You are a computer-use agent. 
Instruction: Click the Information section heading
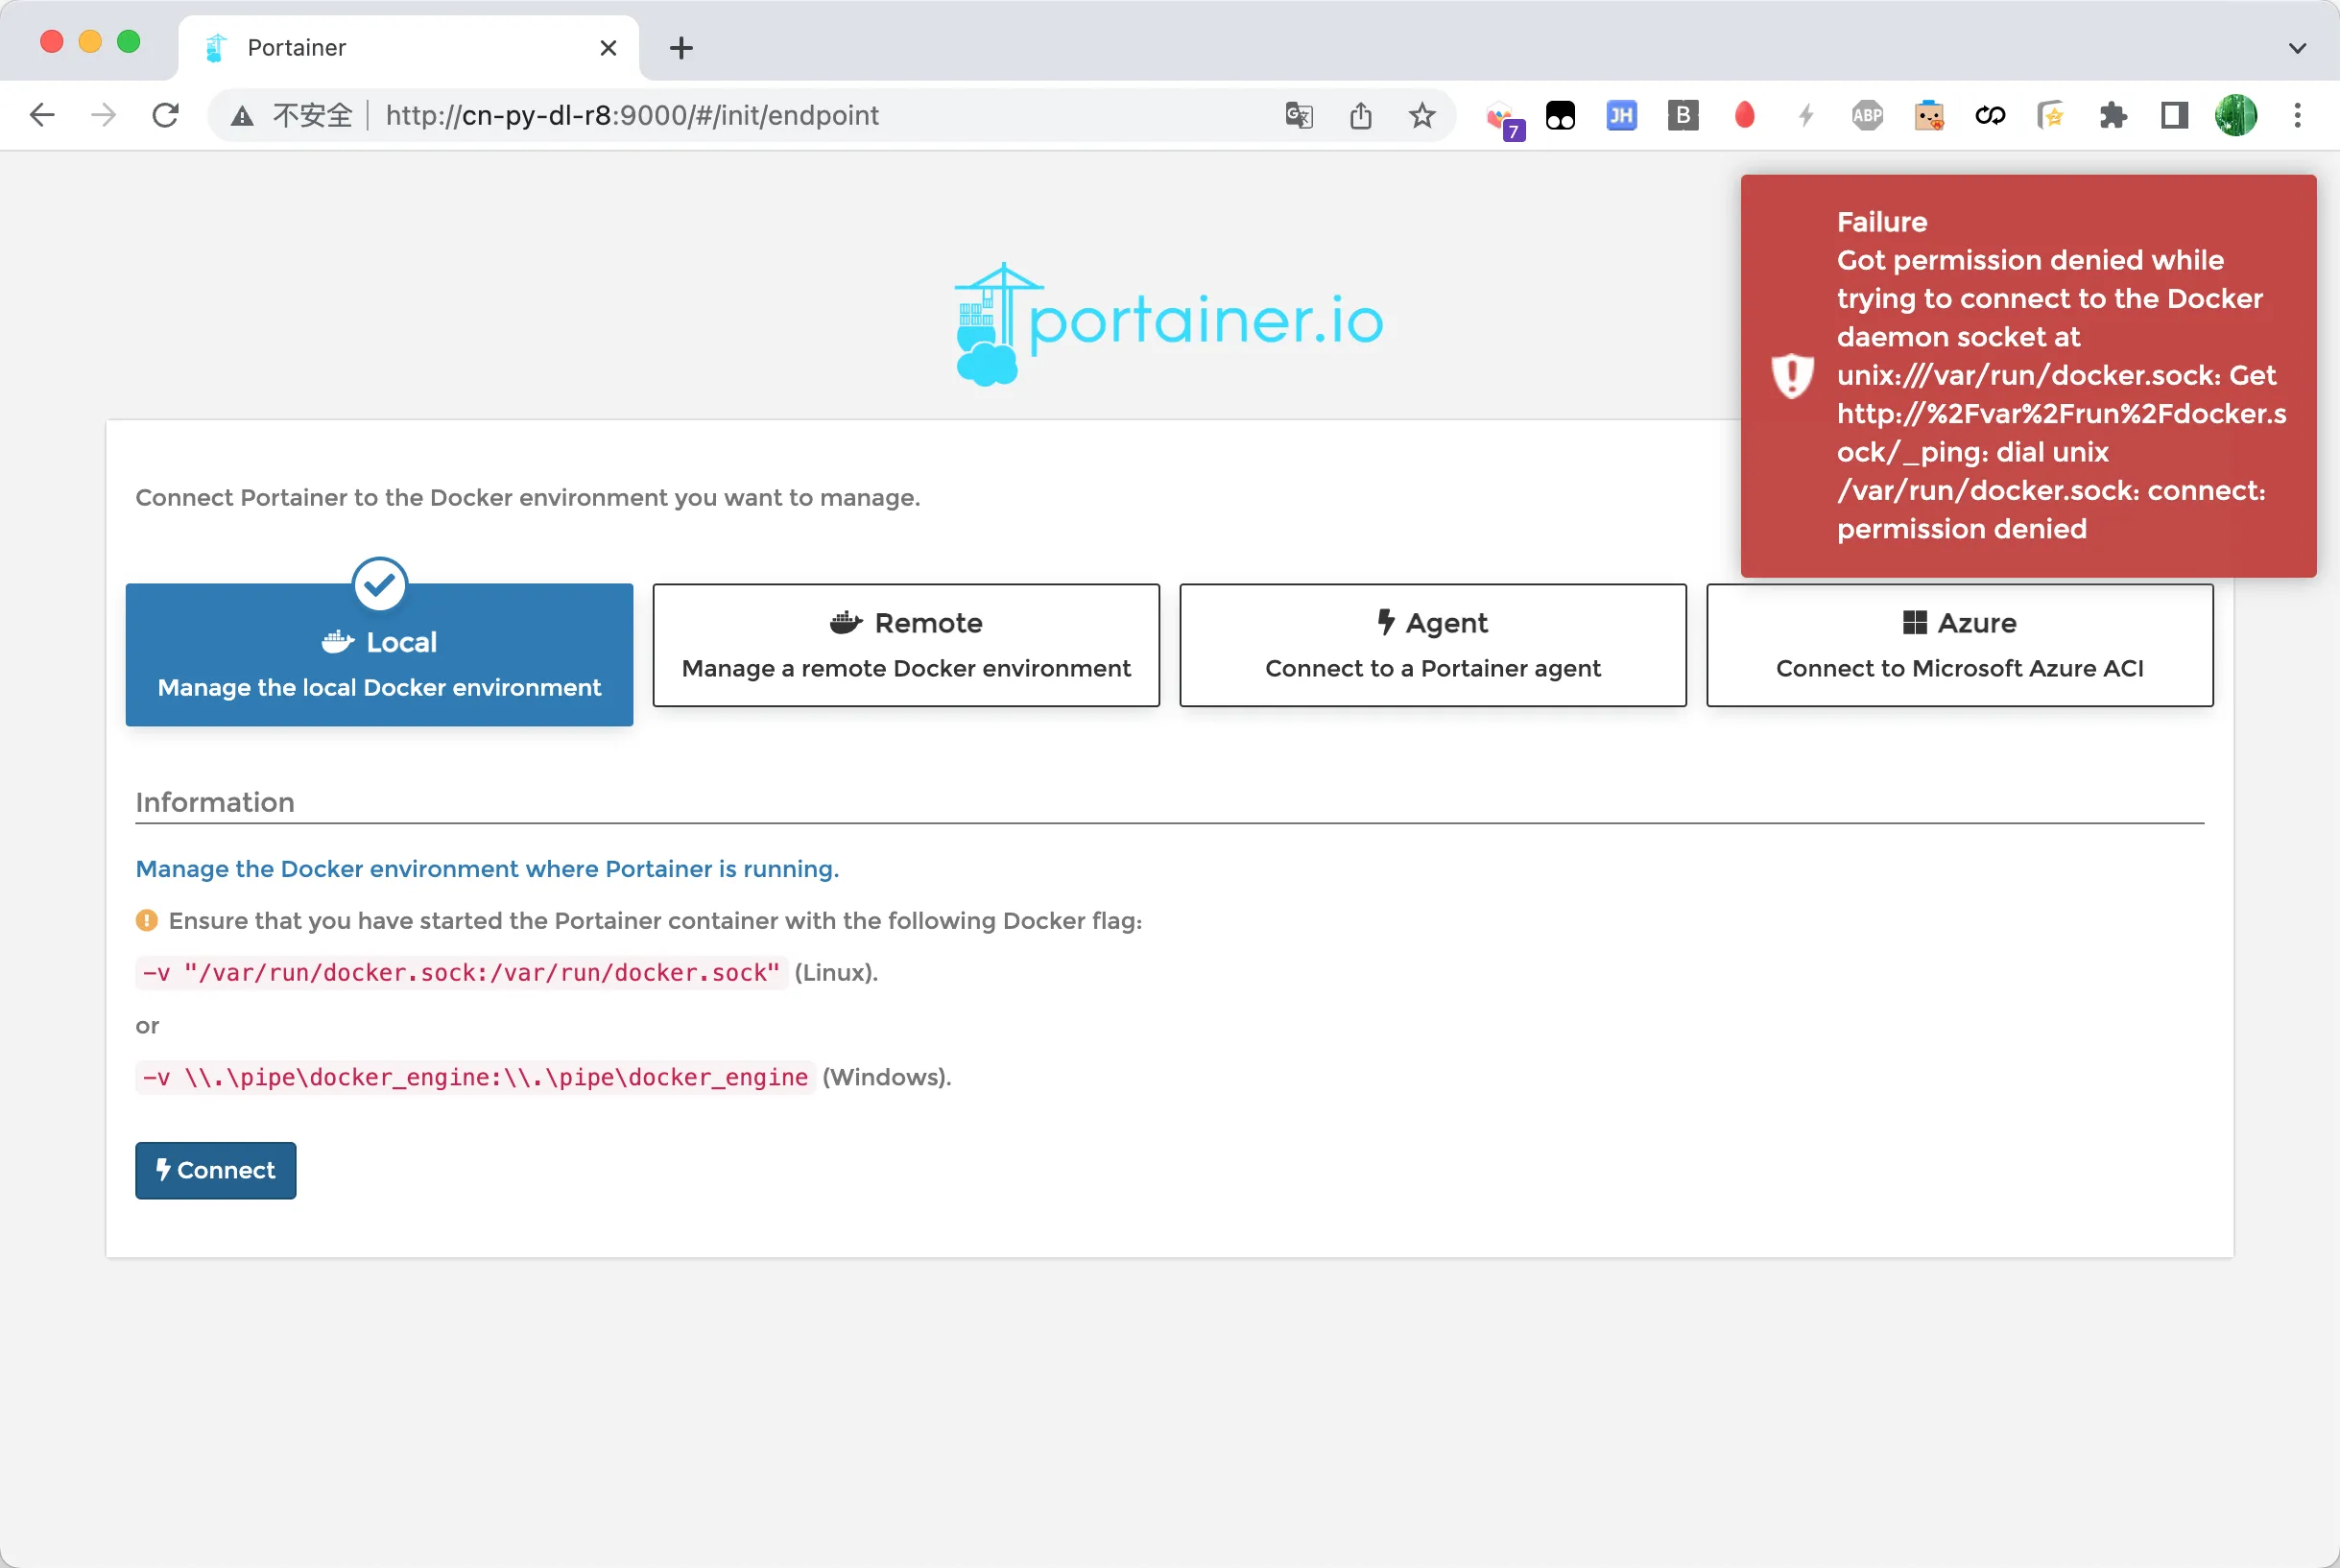click(x=215, y=802)
